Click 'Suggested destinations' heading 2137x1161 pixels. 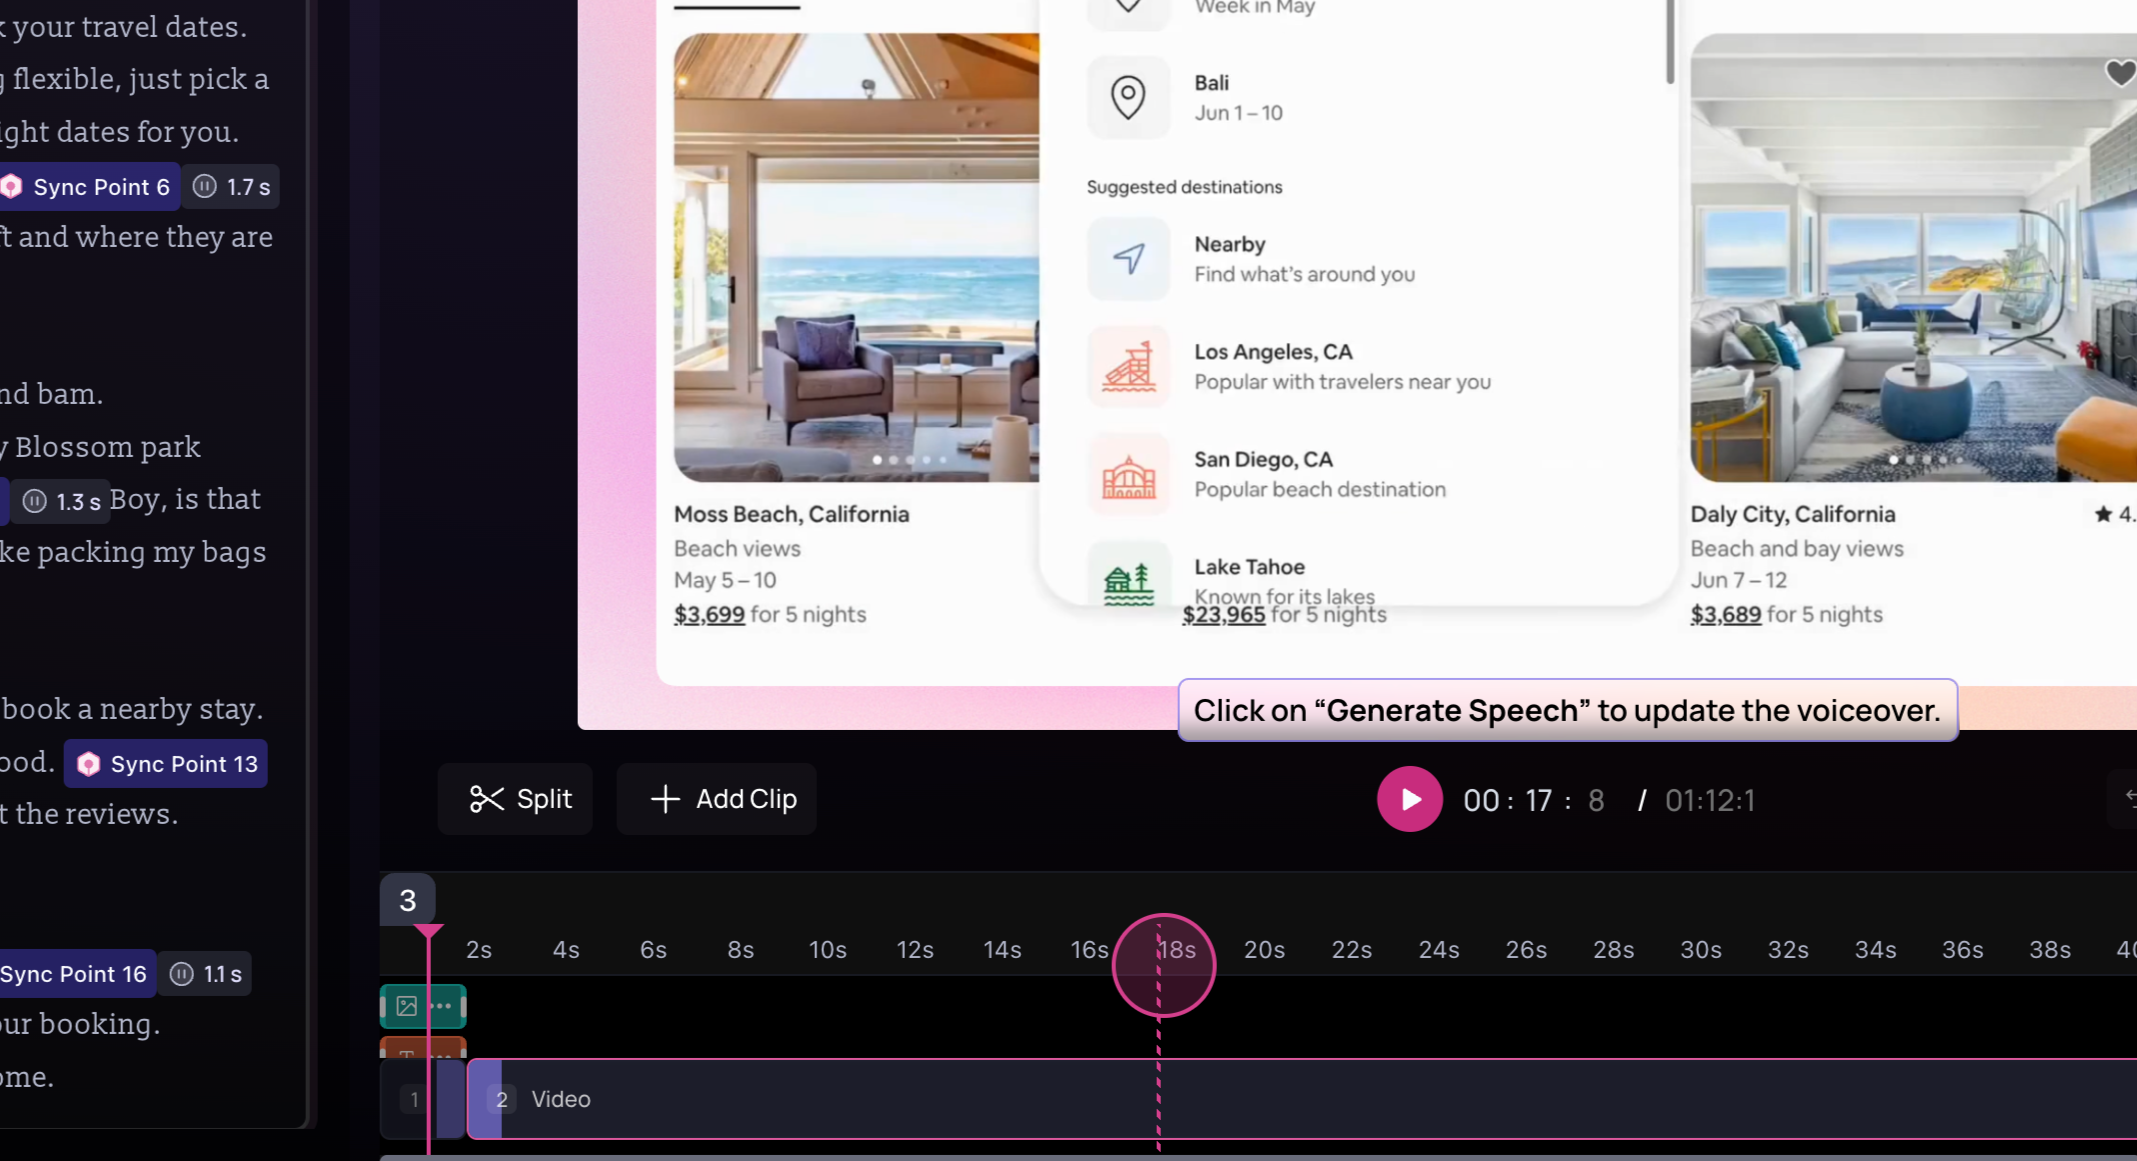click(1184, 187)
